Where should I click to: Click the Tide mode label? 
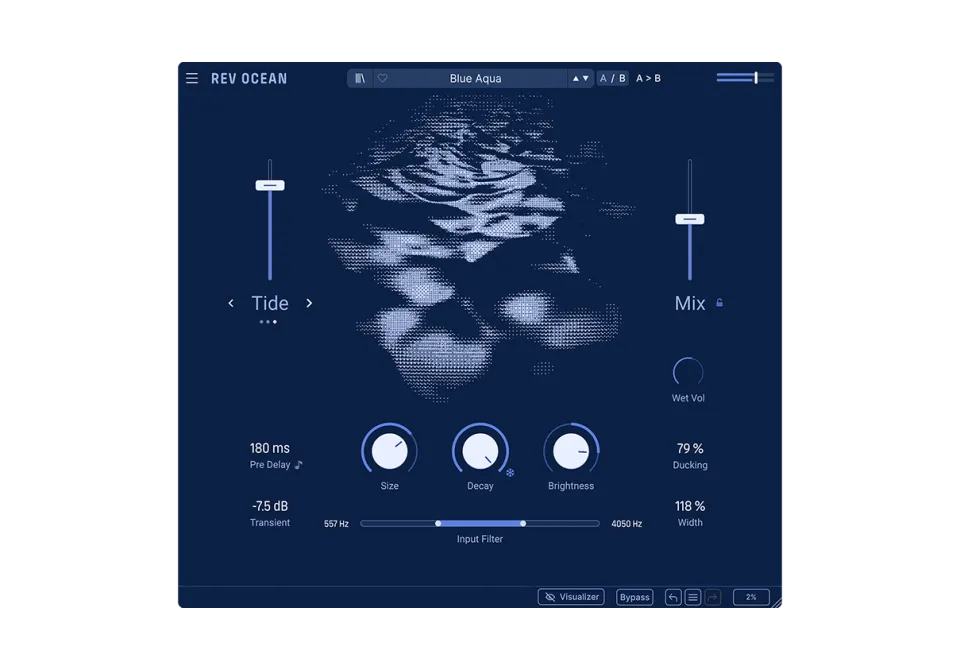(x=270, y=303)
